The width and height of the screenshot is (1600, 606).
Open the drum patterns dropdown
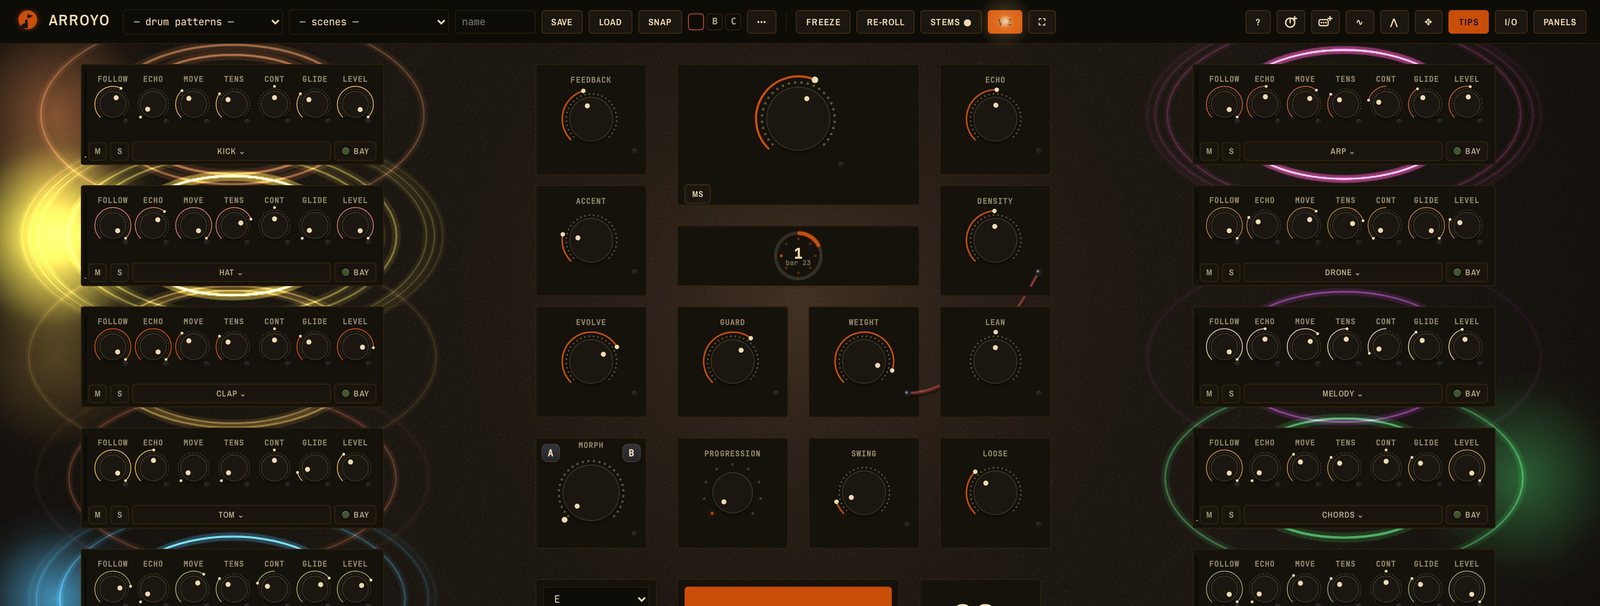pos(204,22)
